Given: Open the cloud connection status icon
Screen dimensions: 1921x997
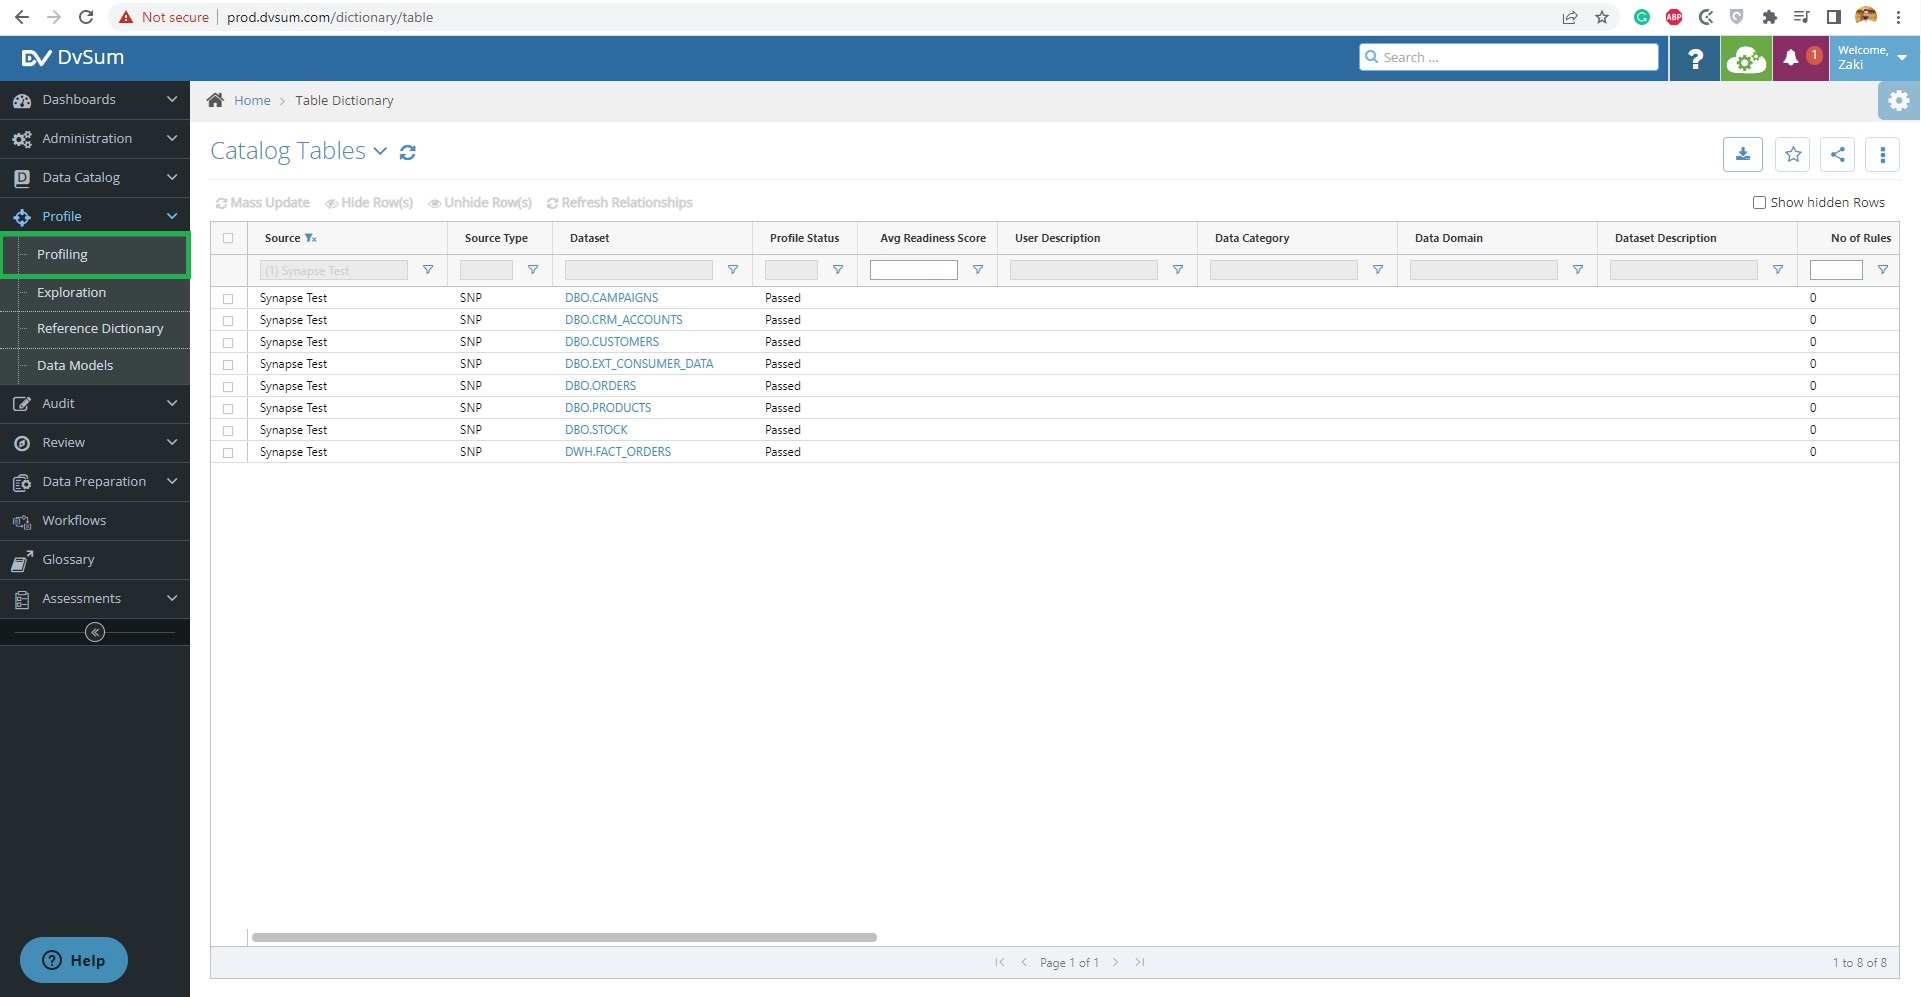Looking at the screenshot, I should click(x=1745, y=57).
